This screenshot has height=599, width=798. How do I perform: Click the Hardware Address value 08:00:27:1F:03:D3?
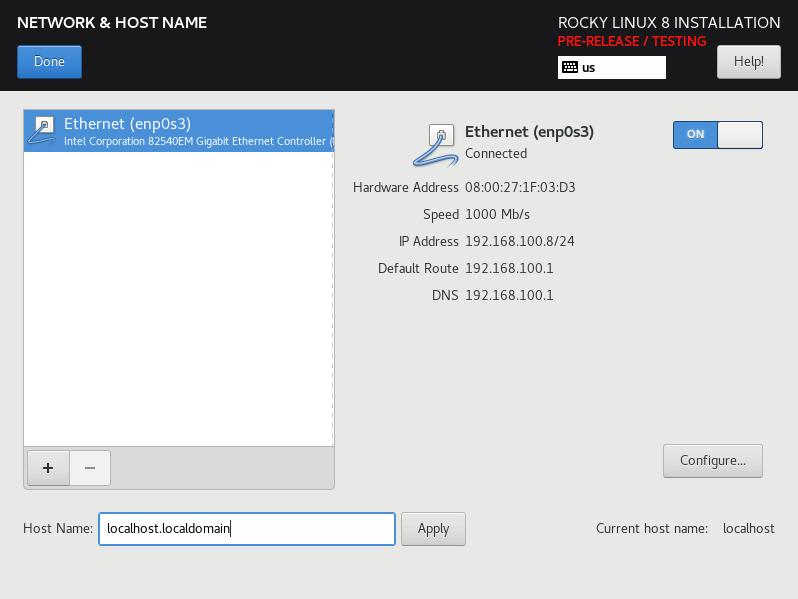tap(520, 187)
